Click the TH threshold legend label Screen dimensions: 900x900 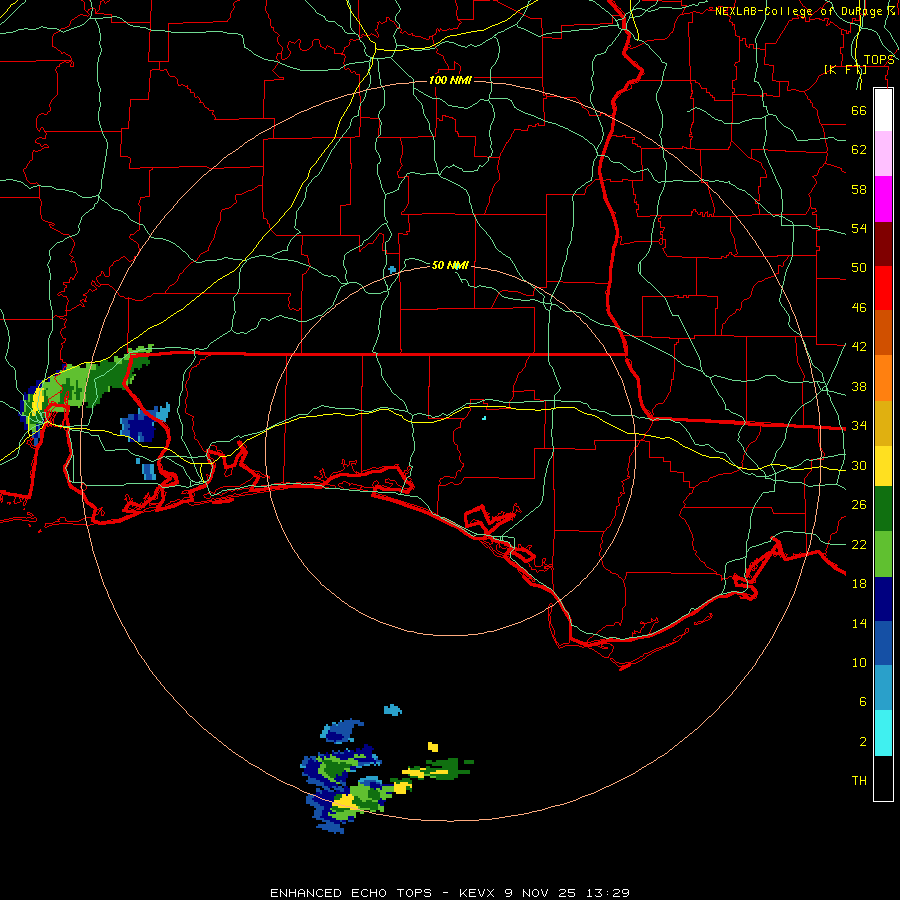859,781
